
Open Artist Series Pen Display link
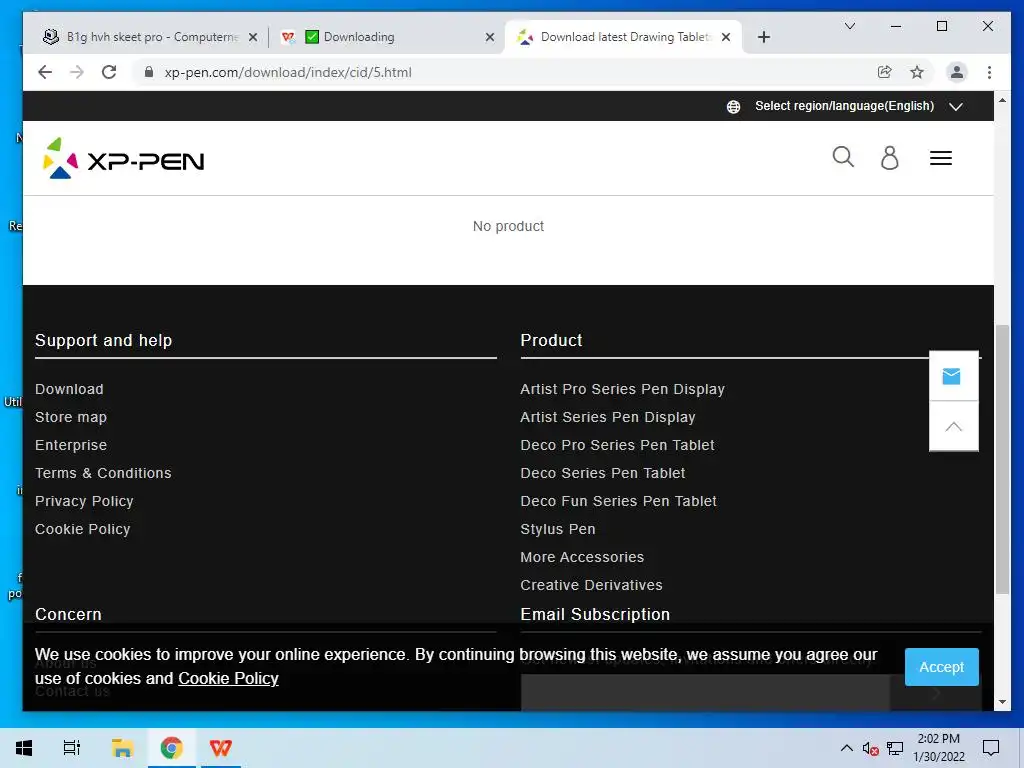coord(608,417)
